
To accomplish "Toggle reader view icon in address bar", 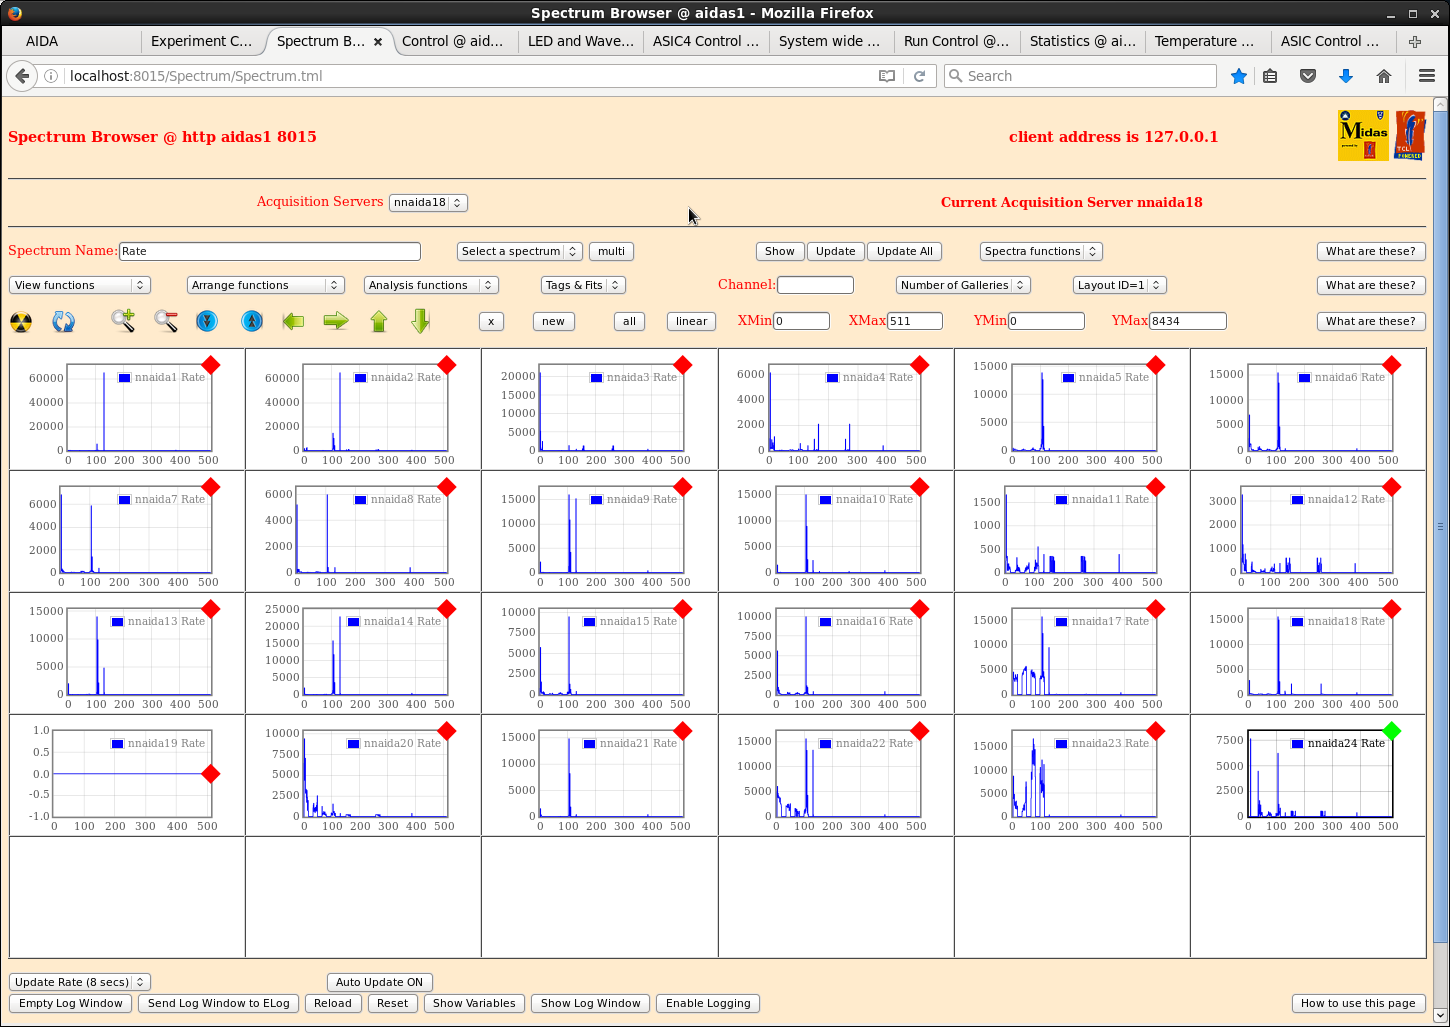I will 887,76.
